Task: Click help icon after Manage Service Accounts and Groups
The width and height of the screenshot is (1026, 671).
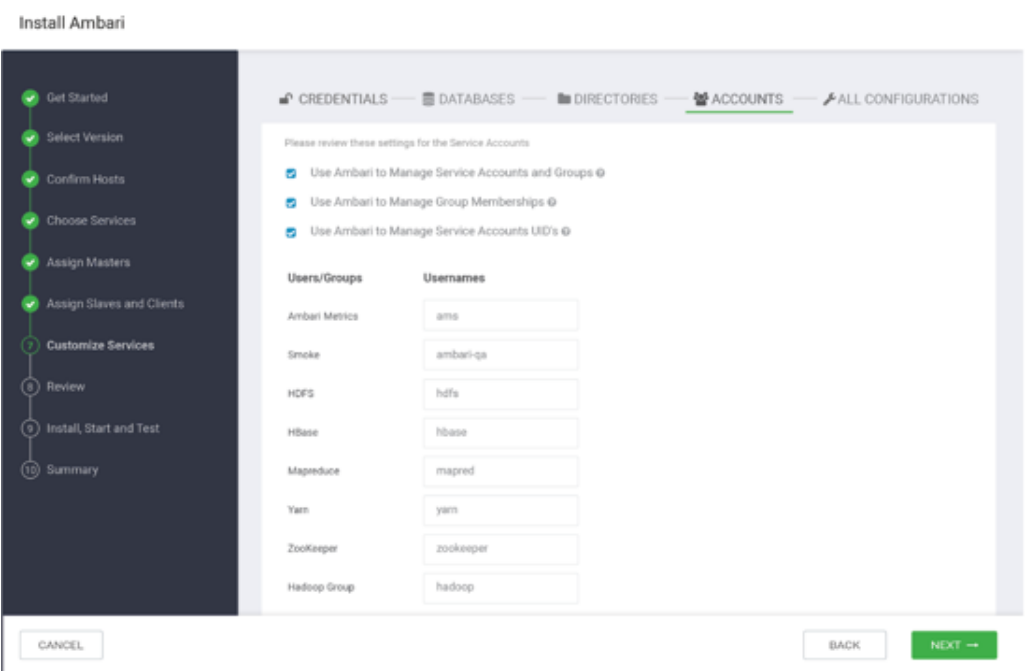Action: click(x=601, y=173)
